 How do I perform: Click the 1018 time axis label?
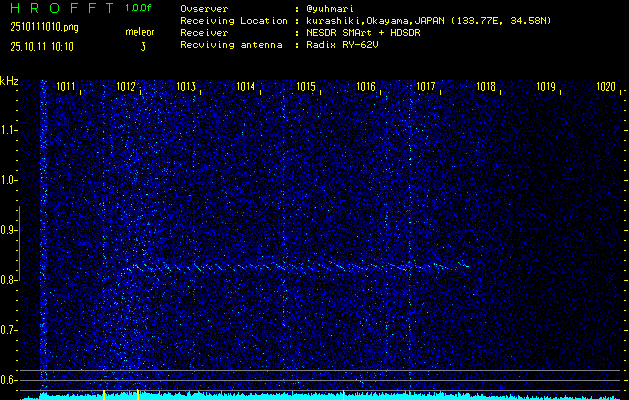coord(486,86)
